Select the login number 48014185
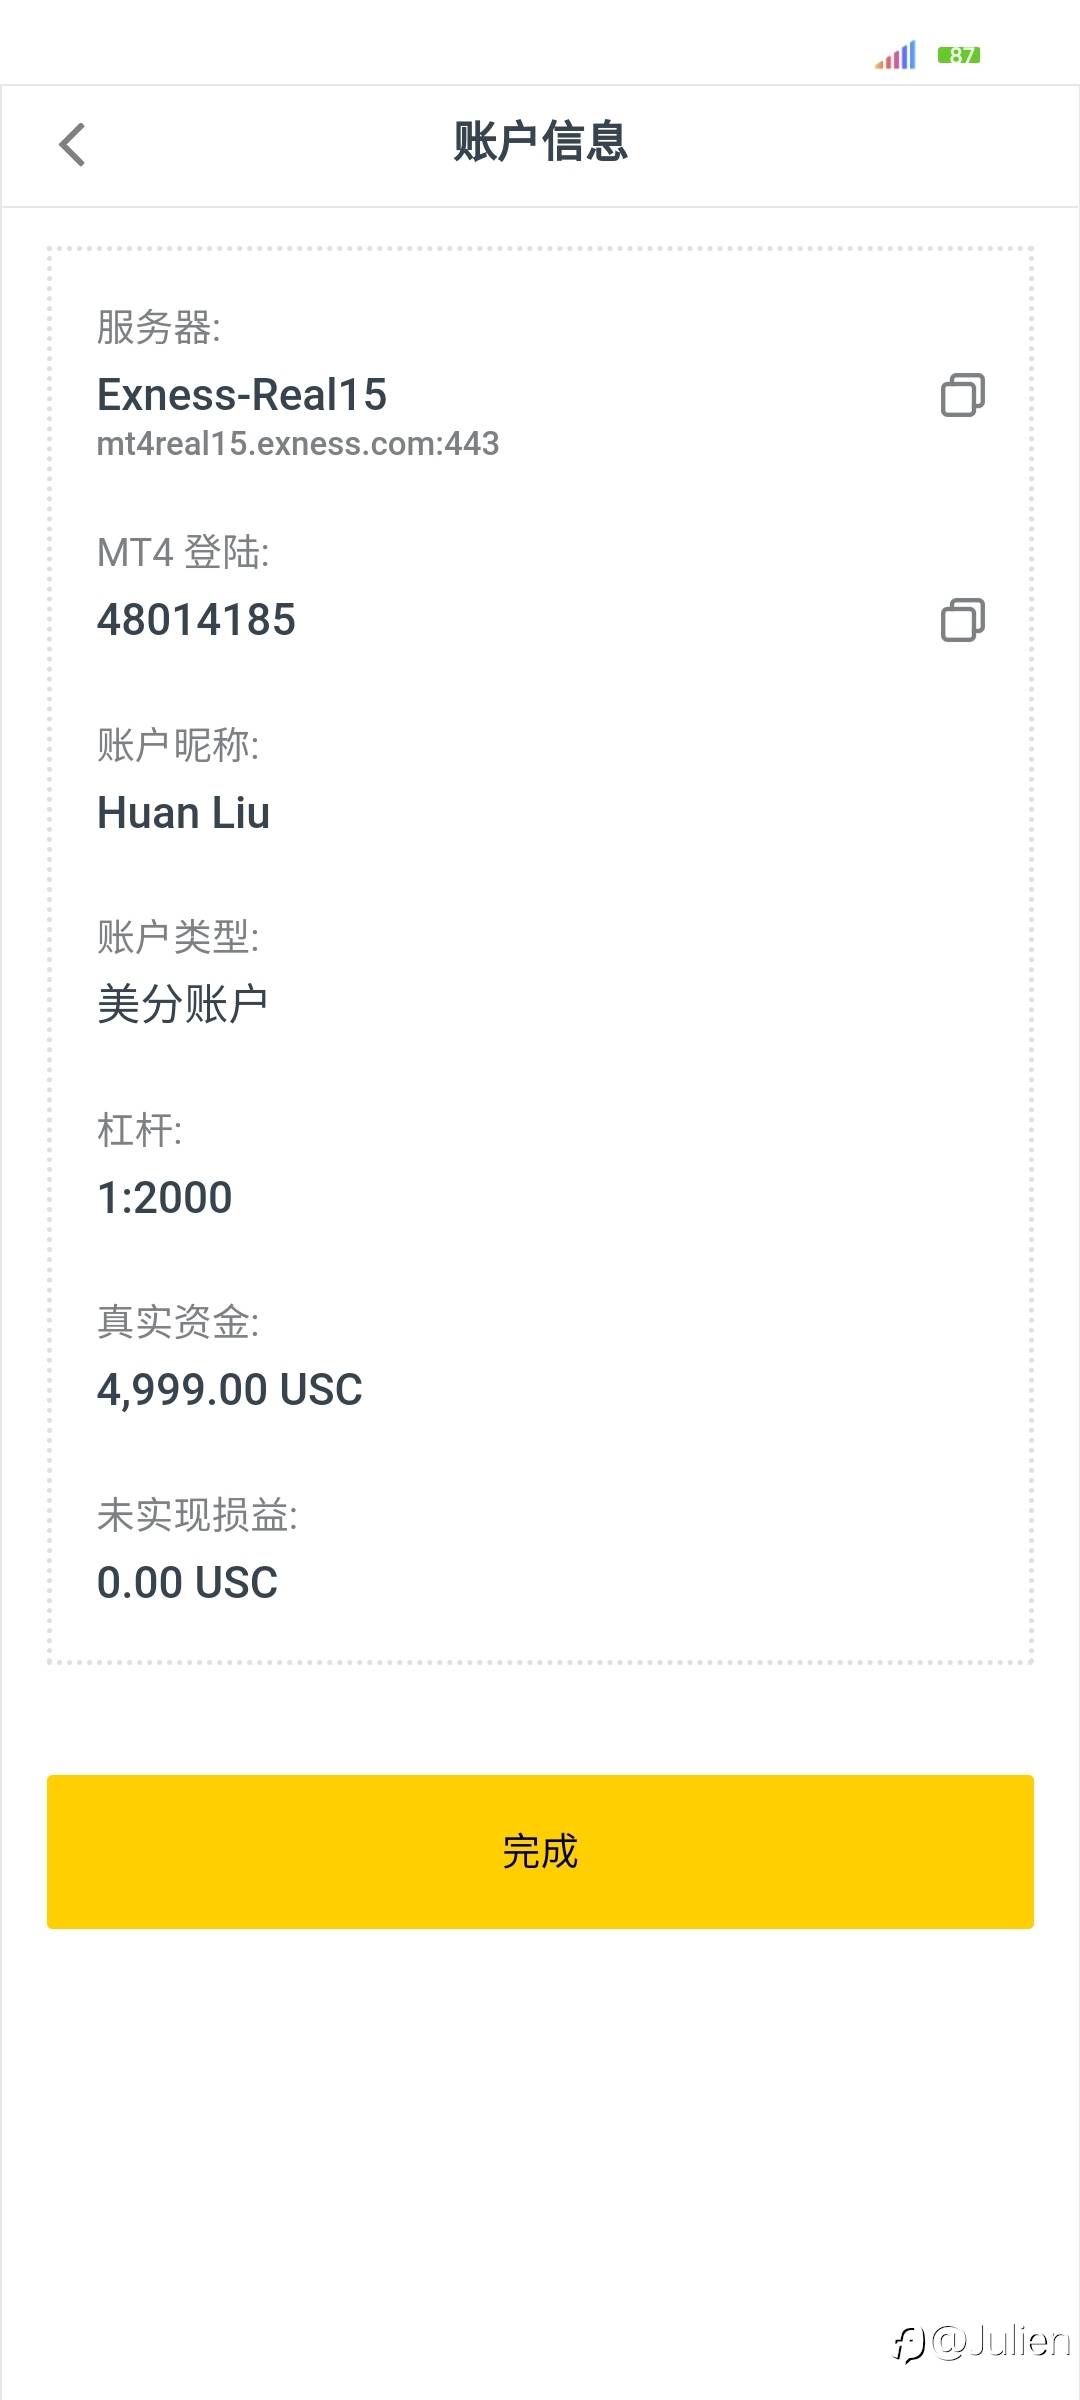Screen dimensions: 1080x2400 (196, 620)
